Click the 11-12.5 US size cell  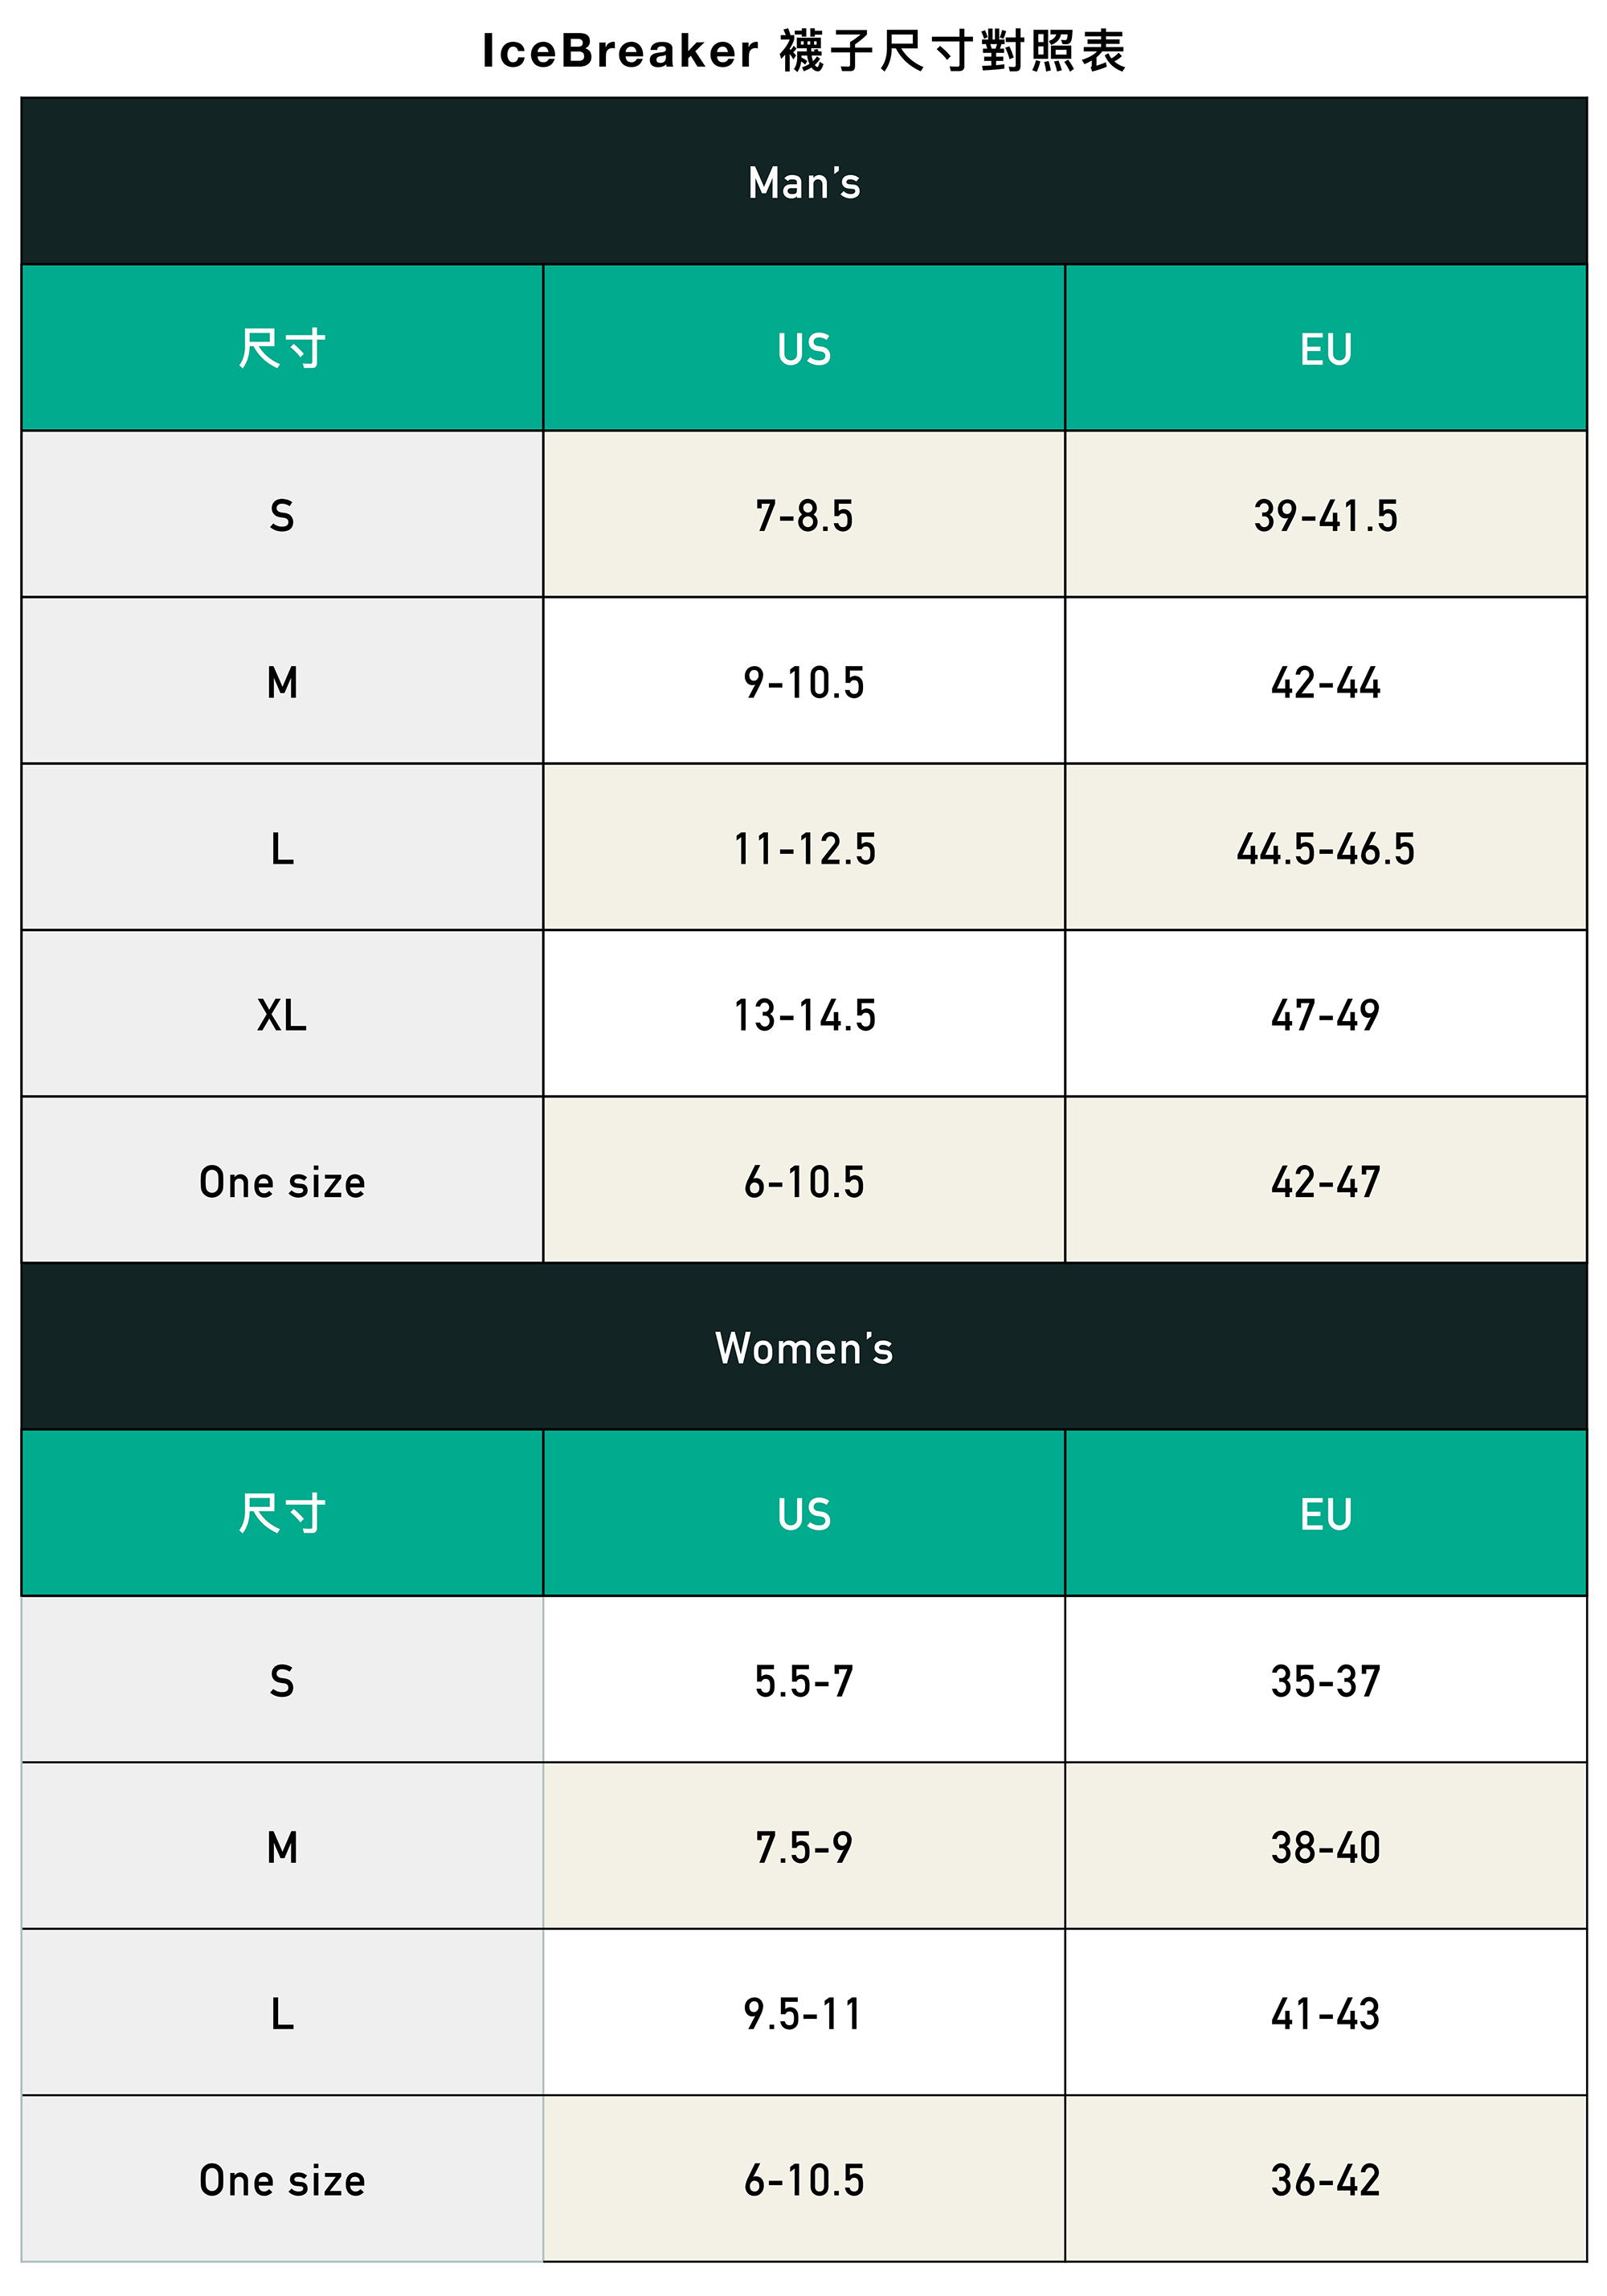[x=803, y=848]
